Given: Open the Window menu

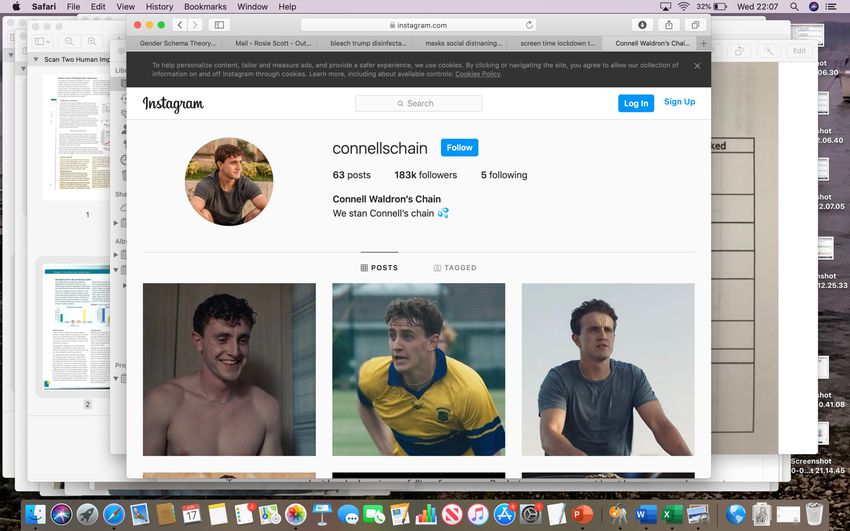Looking at the screenshot, I should pyautogui.click(x=253, y=7).
